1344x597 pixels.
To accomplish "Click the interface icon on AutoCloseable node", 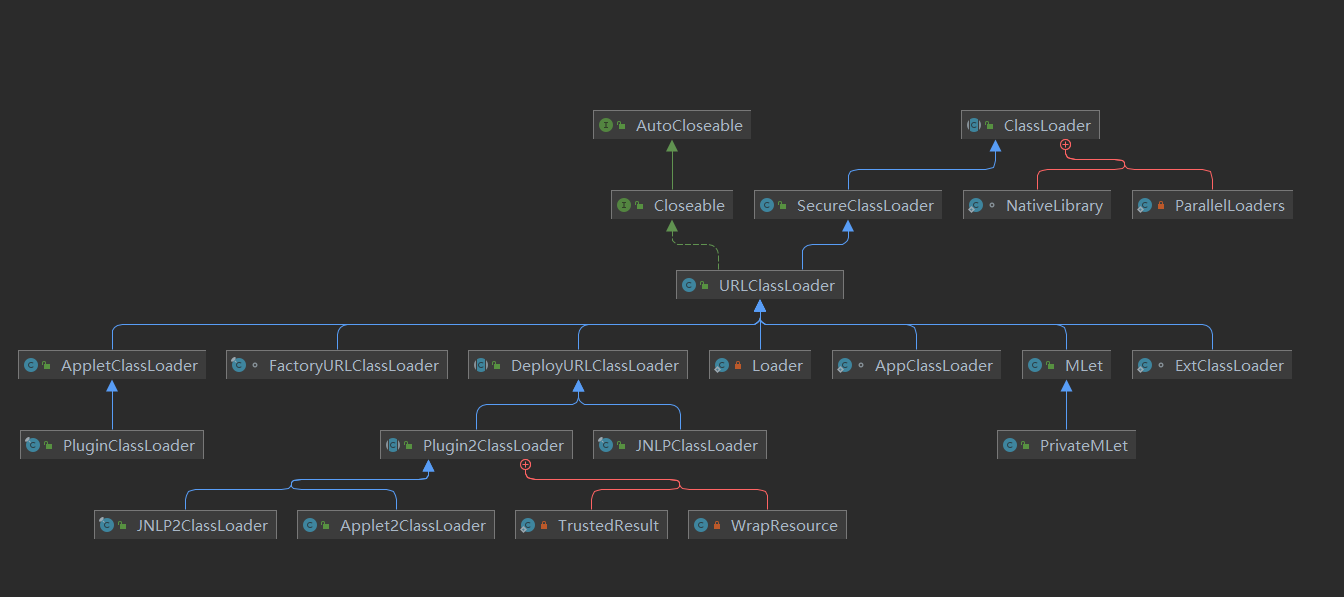I will click(x=606, y=125).
